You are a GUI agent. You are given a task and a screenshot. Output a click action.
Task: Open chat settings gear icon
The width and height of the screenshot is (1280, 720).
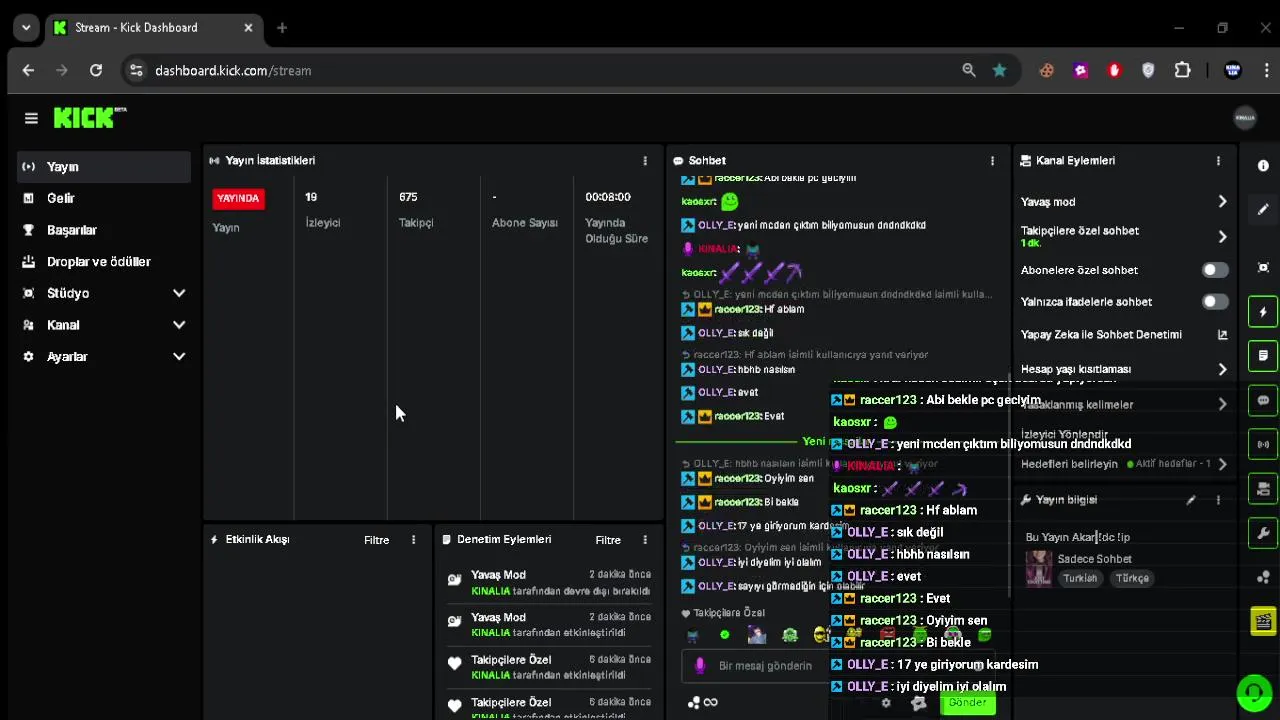[886, 703]
